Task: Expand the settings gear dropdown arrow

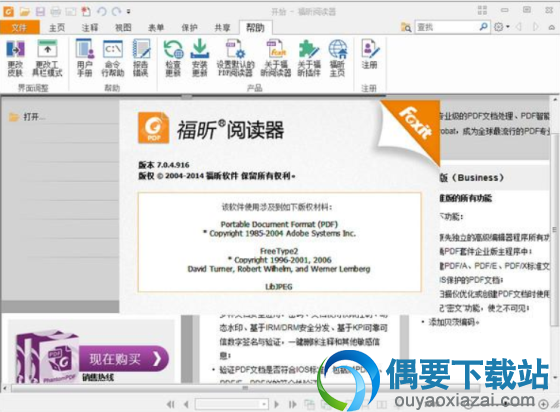Action: 508,27
